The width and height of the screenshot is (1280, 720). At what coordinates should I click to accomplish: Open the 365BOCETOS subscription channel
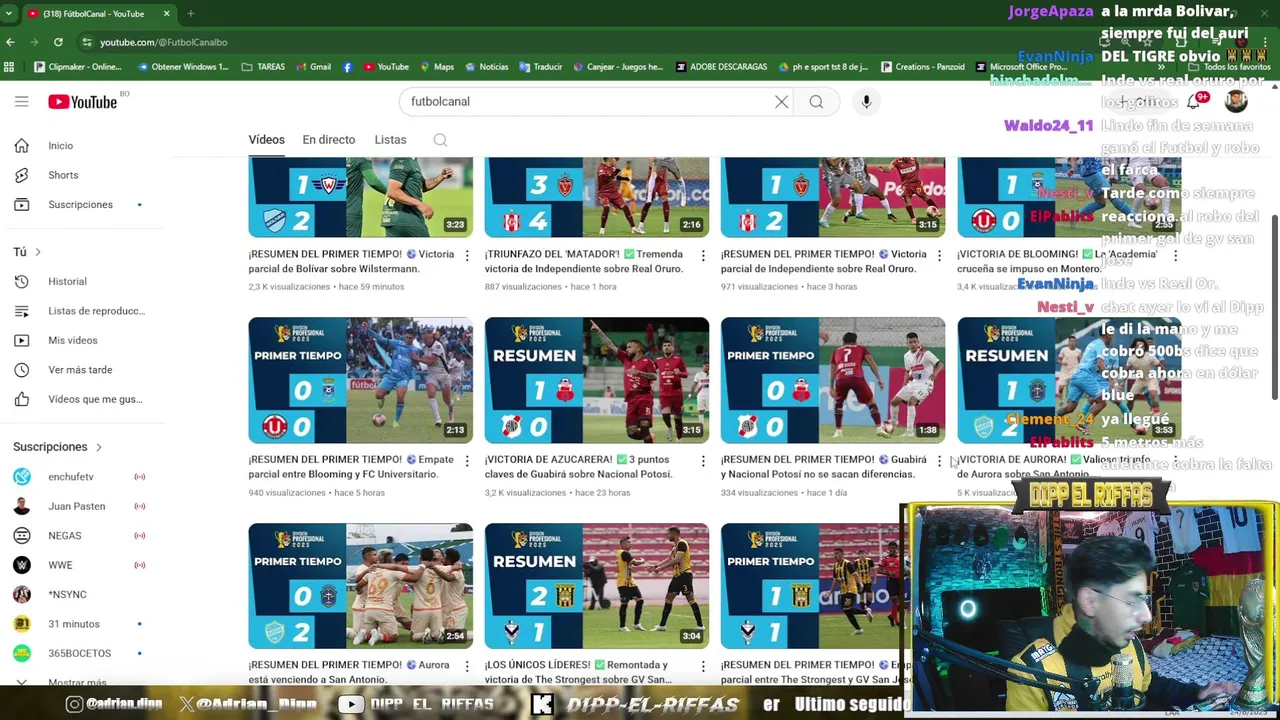click(78, 653)
